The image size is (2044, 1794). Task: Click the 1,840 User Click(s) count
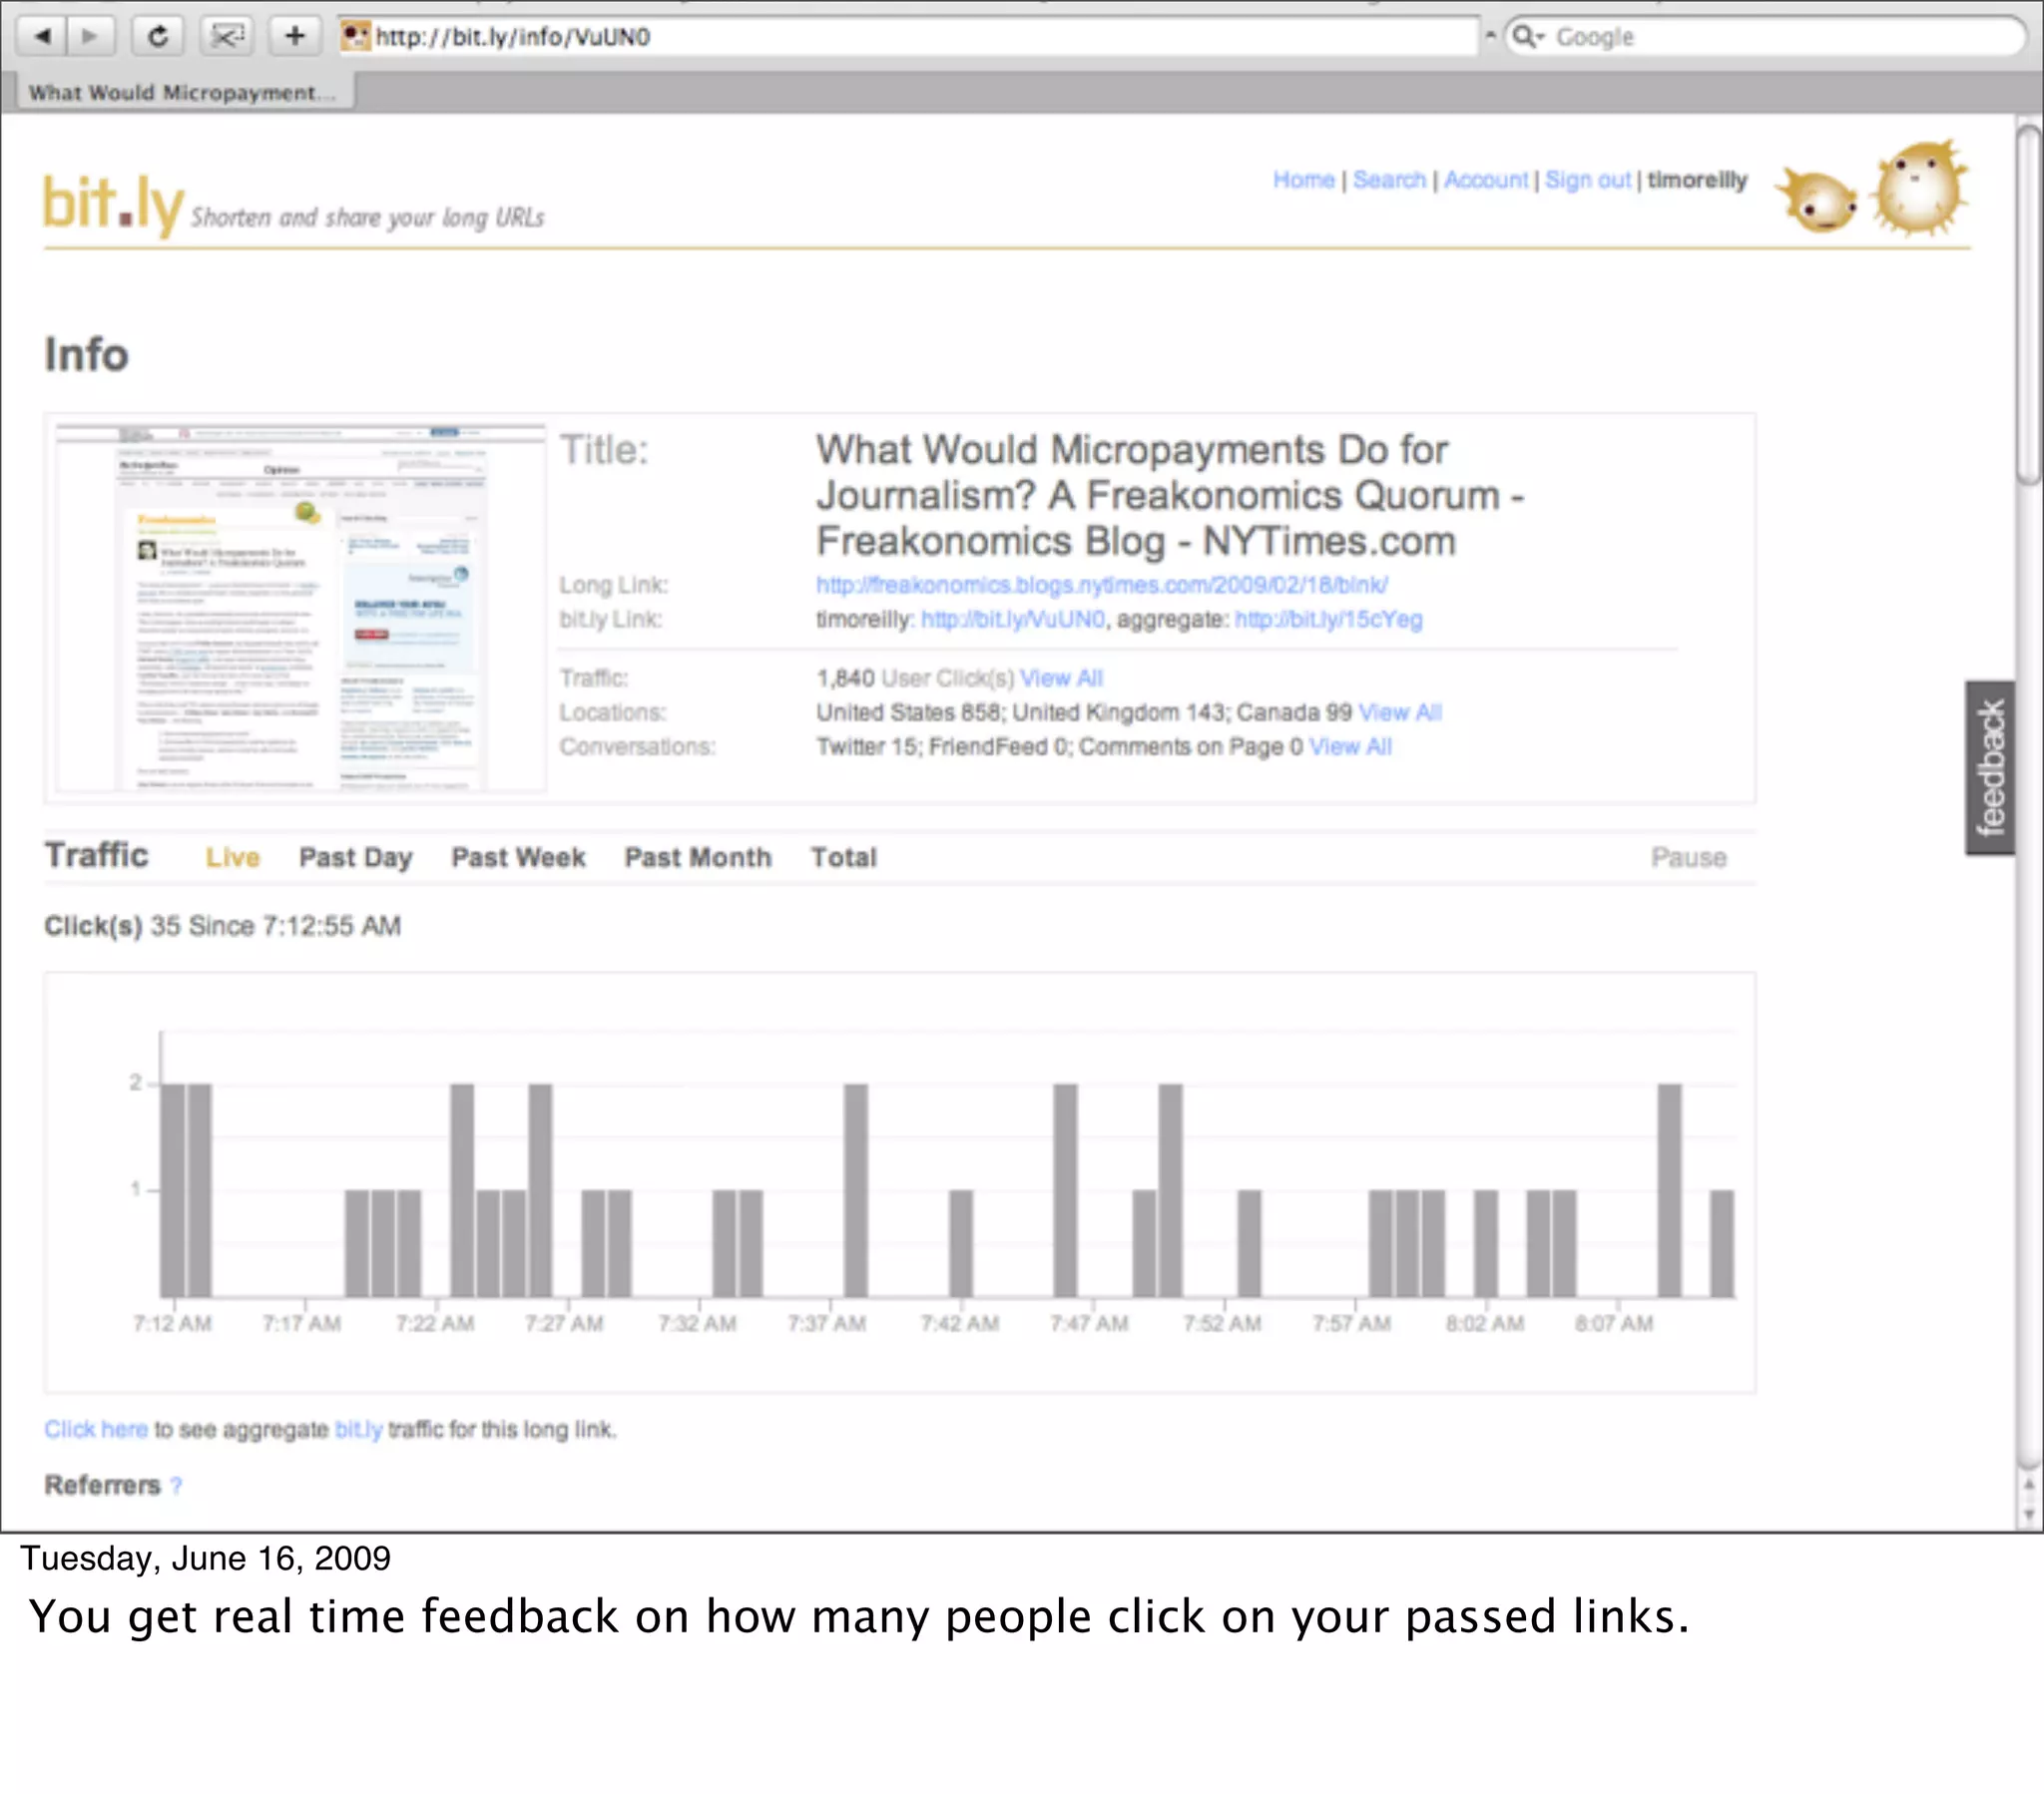pyautogui.click(x=915, y=678)
